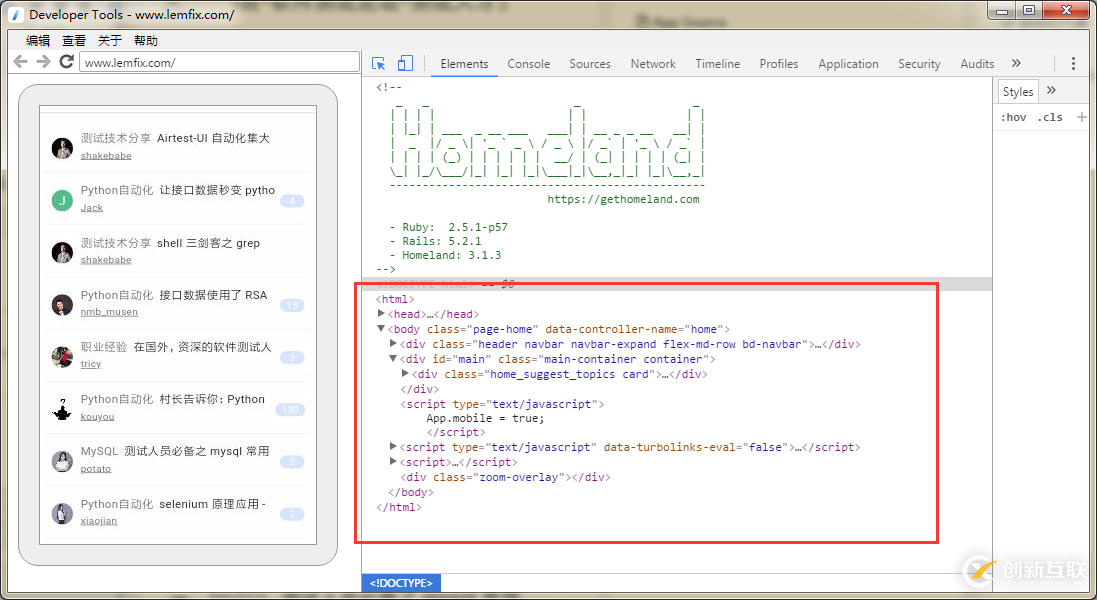Select the inspect element cursor icon

pos(378,62)
